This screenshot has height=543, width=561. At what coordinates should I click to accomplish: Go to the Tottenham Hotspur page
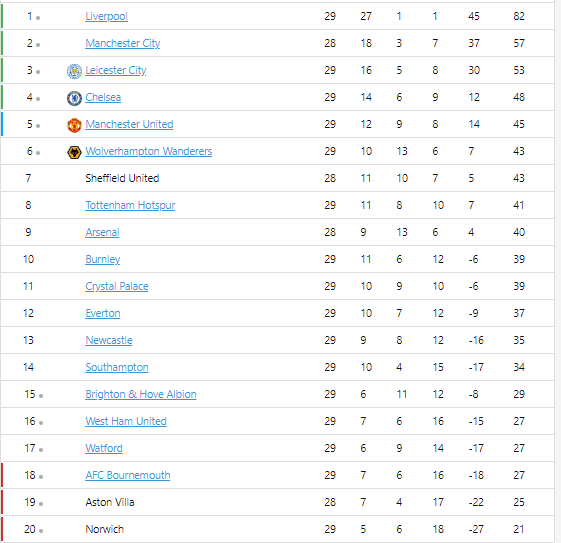(x=130, y=205)
